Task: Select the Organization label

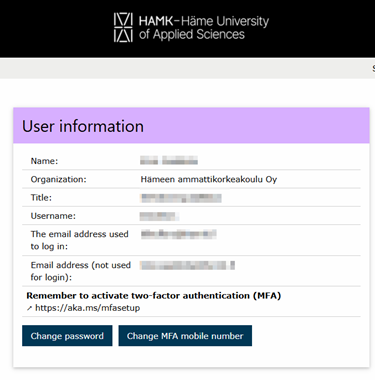Action: click(58, 179)
